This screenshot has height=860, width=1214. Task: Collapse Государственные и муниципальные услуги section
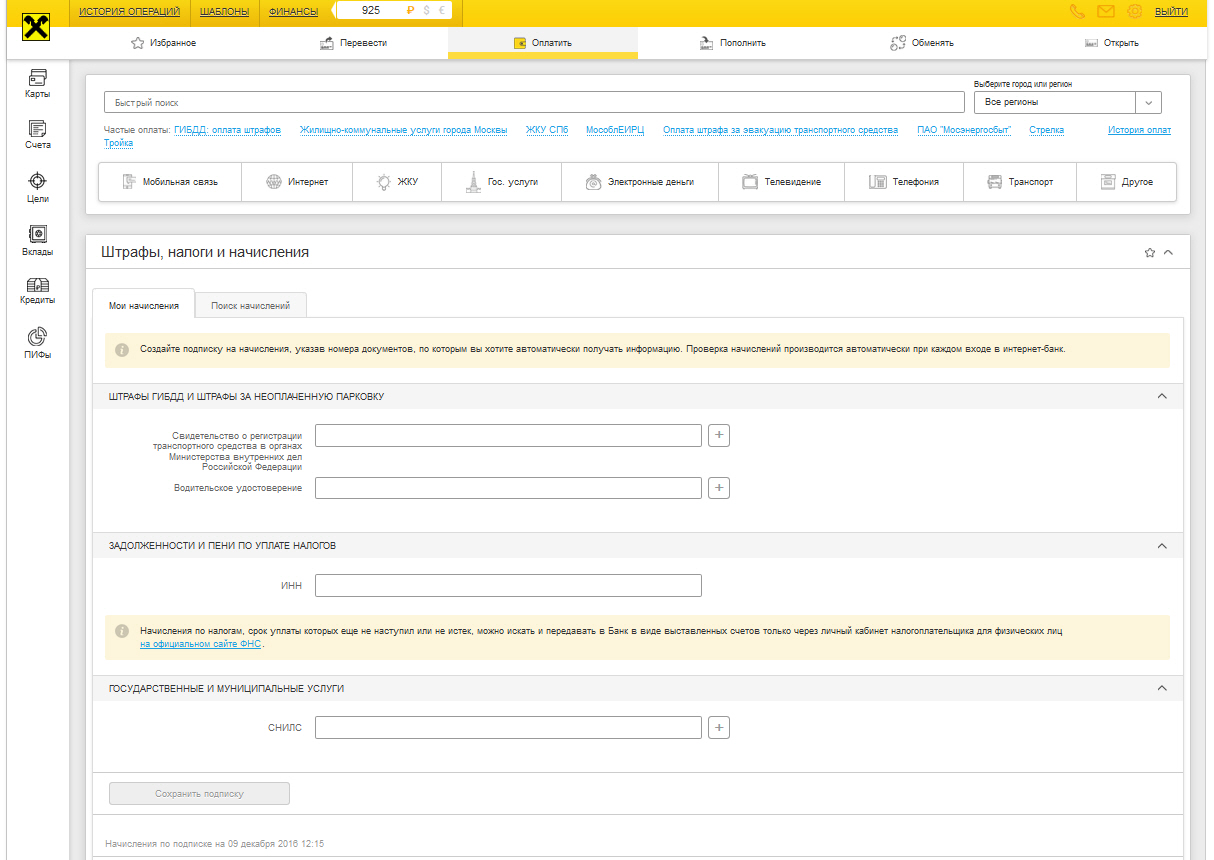[1162, 688]
